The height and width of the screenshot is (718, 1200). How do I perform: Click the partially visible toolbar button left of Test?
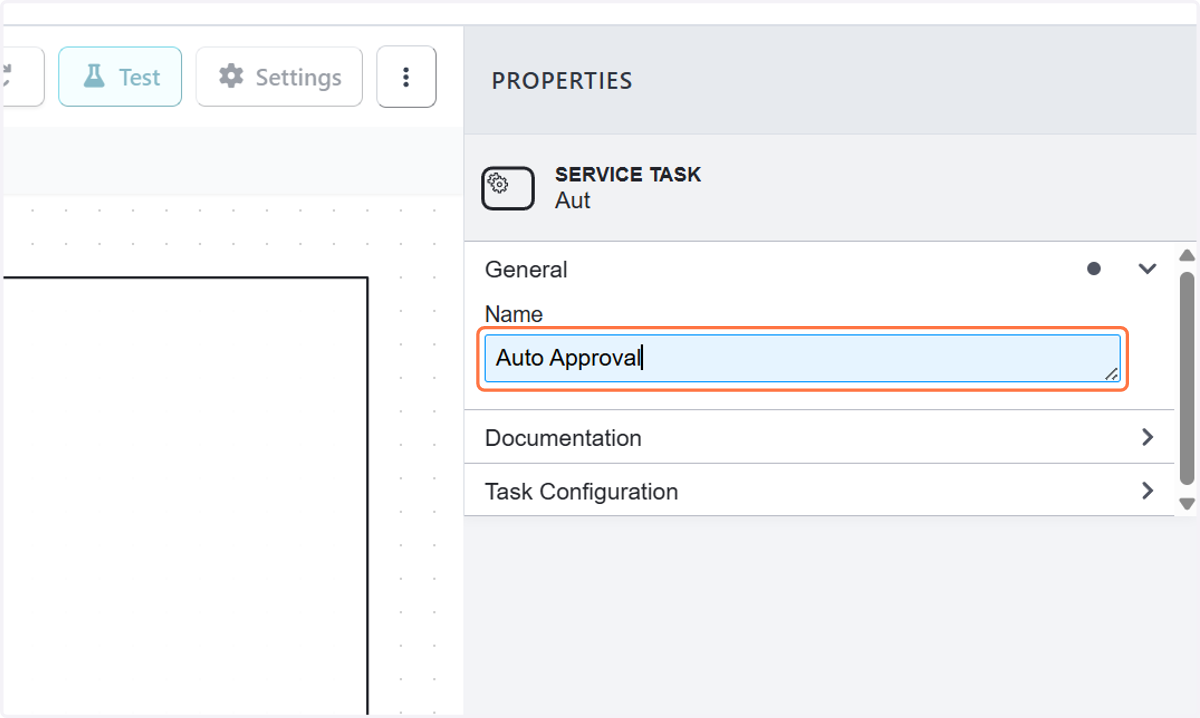(23, 76)
